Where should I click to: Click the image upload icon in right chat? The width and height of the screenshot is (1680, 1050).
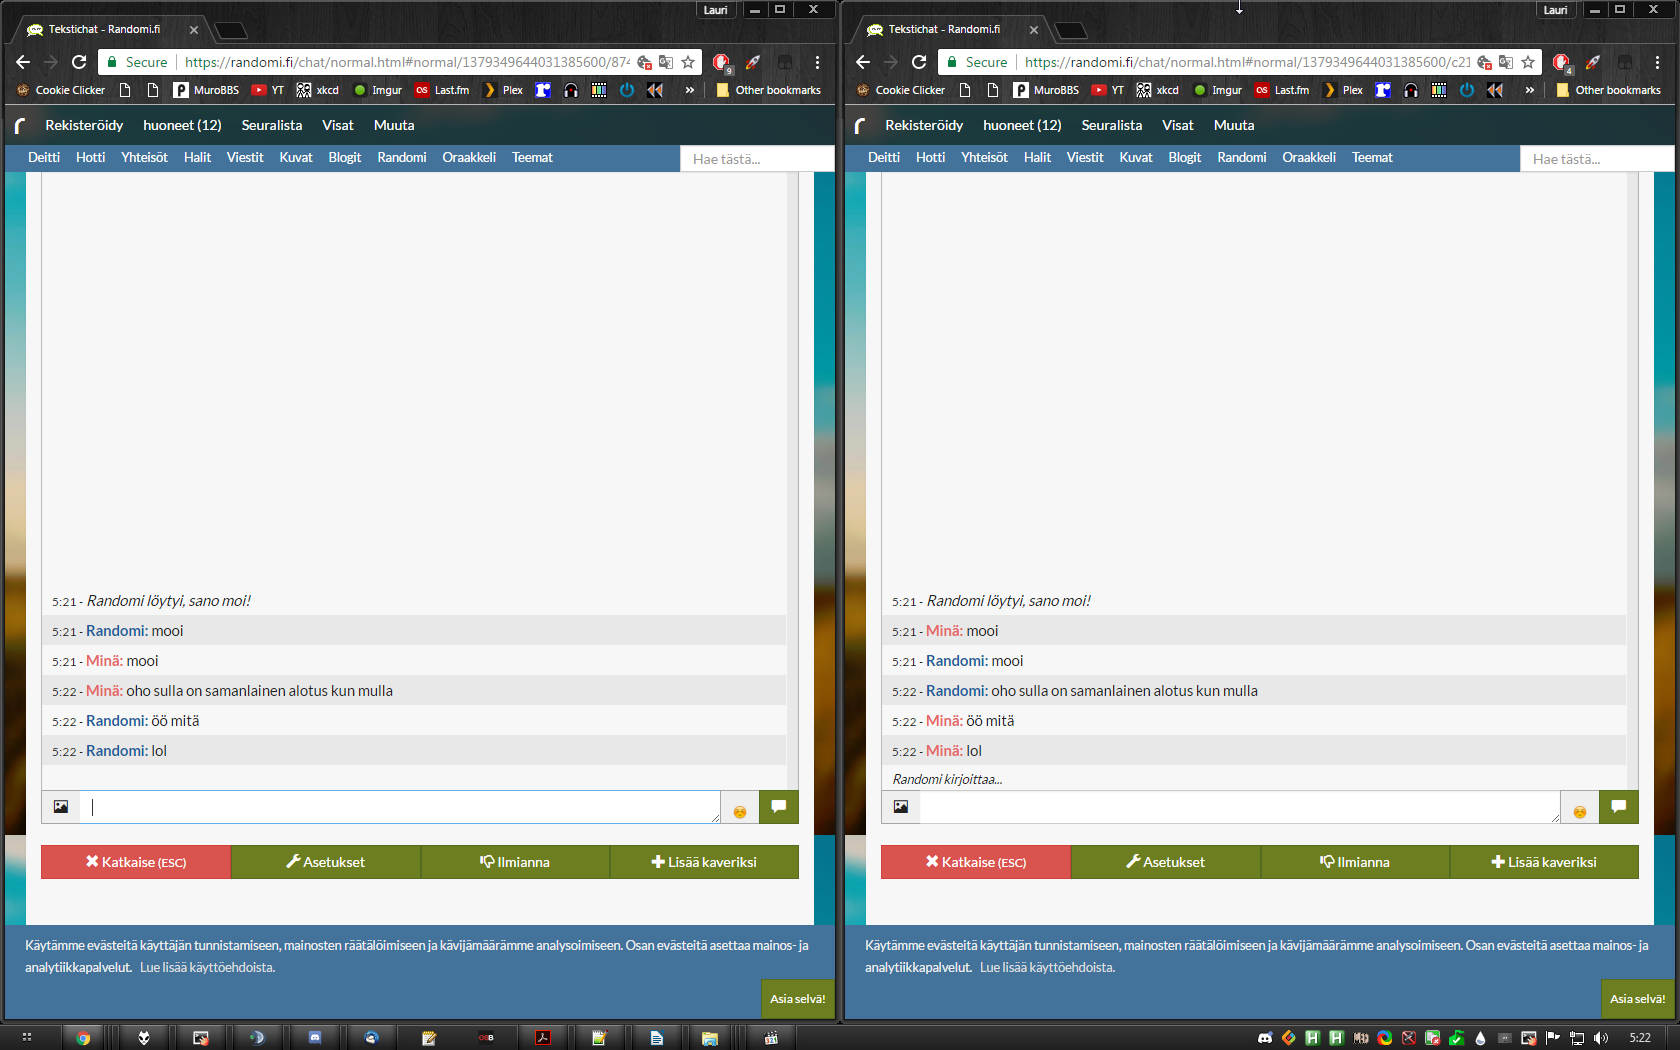[x=901, y=807]
